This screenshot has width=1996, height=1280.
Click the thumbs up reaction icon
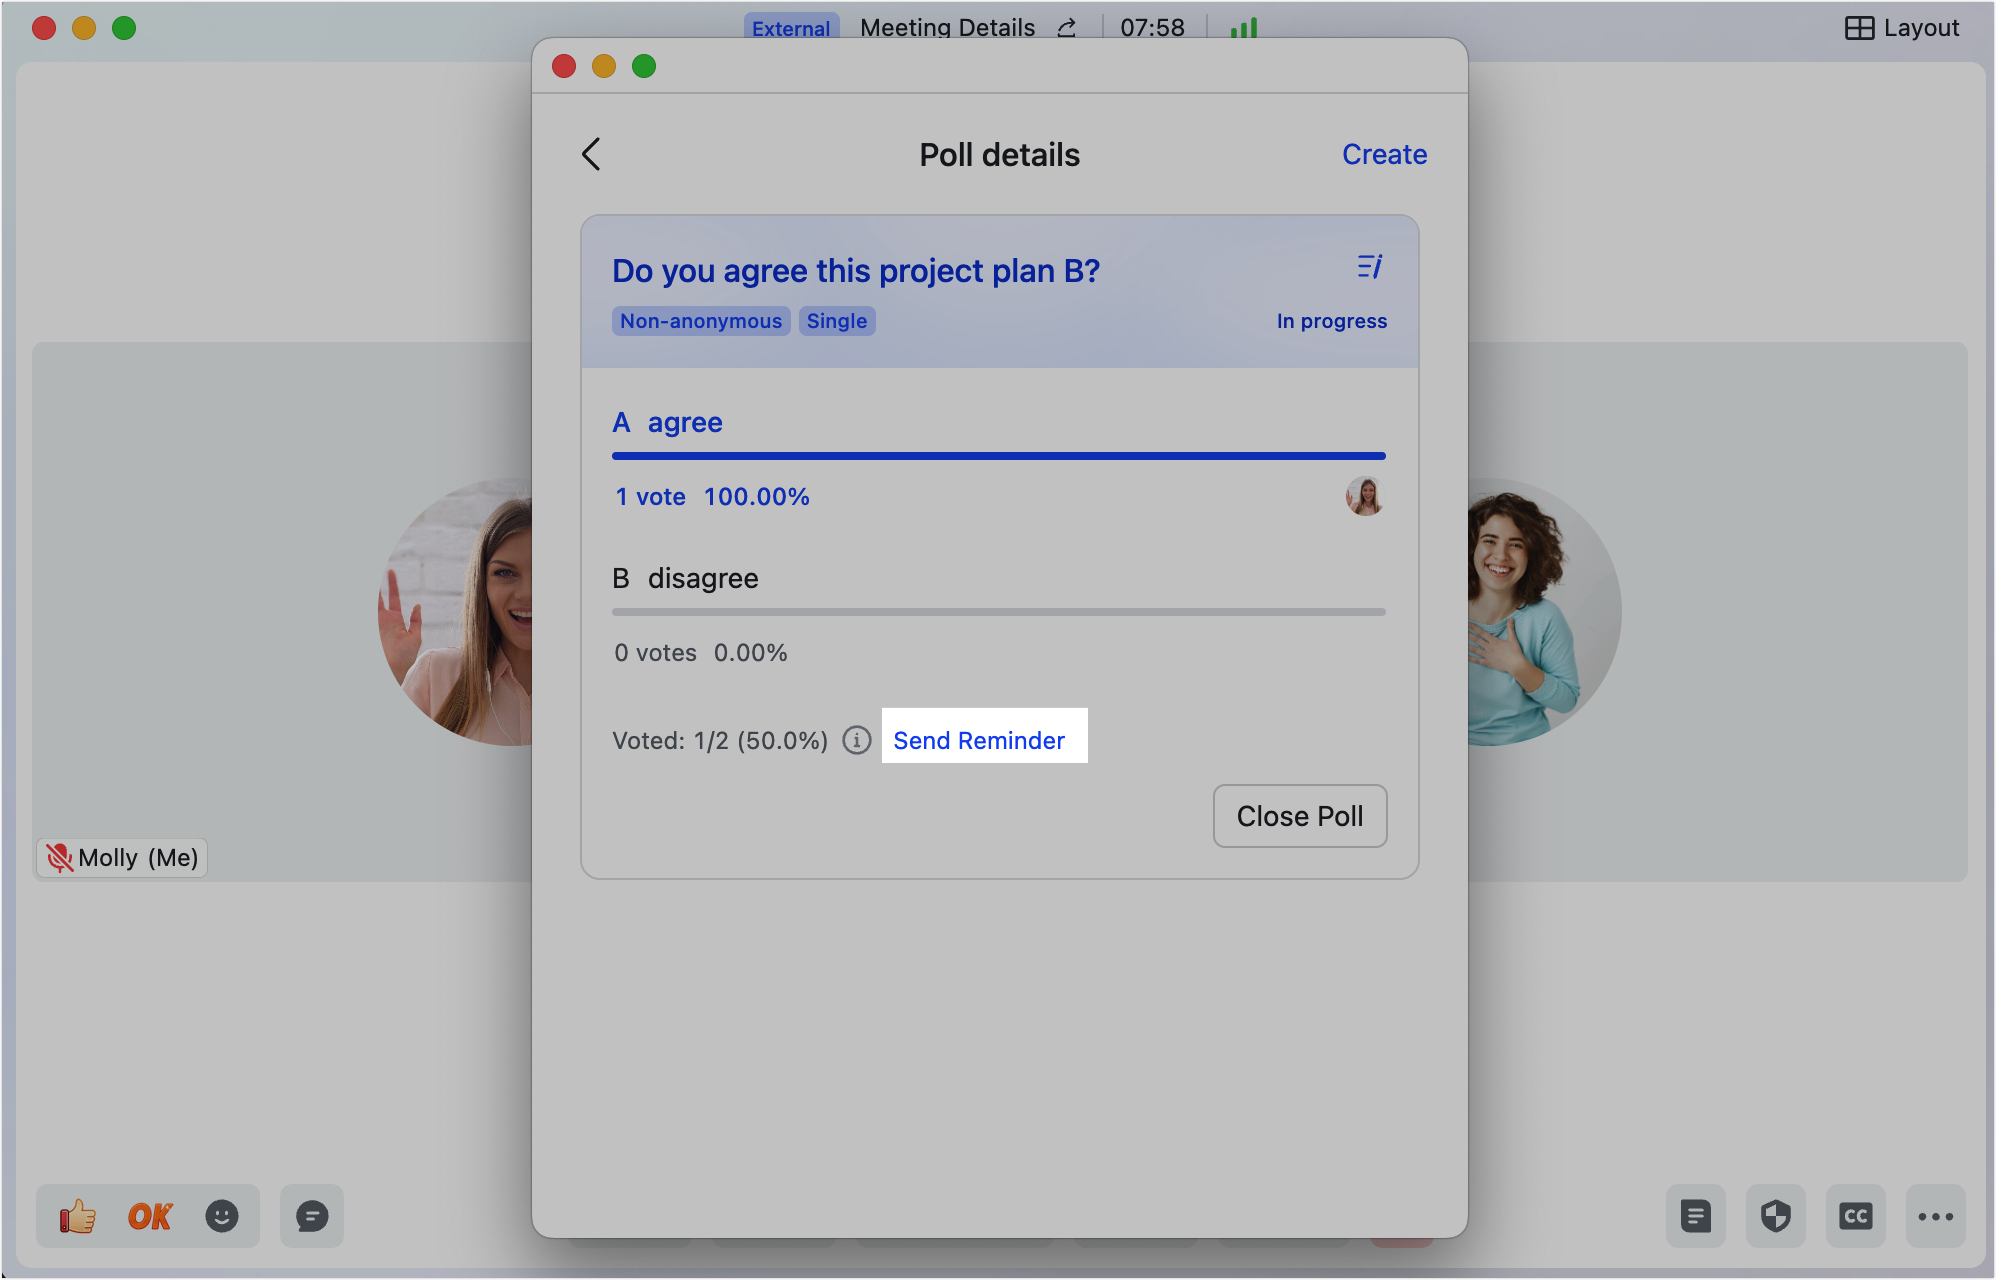tap(78, 1216)
